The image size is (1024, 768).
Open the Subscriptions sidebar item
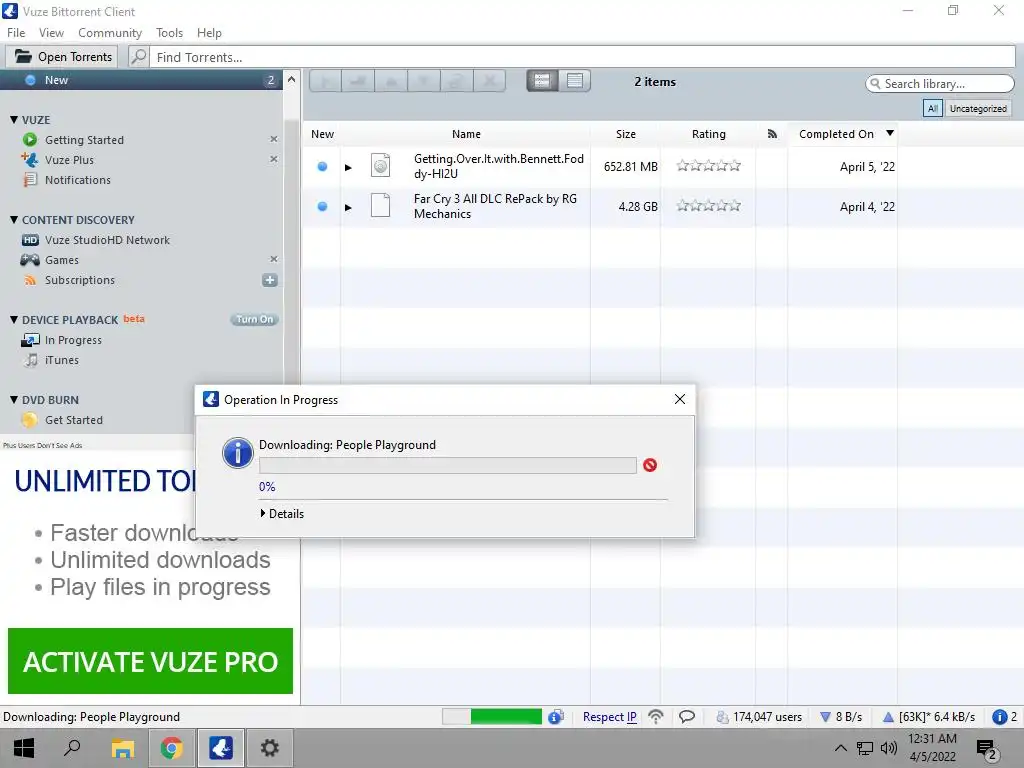click(80, 280)
